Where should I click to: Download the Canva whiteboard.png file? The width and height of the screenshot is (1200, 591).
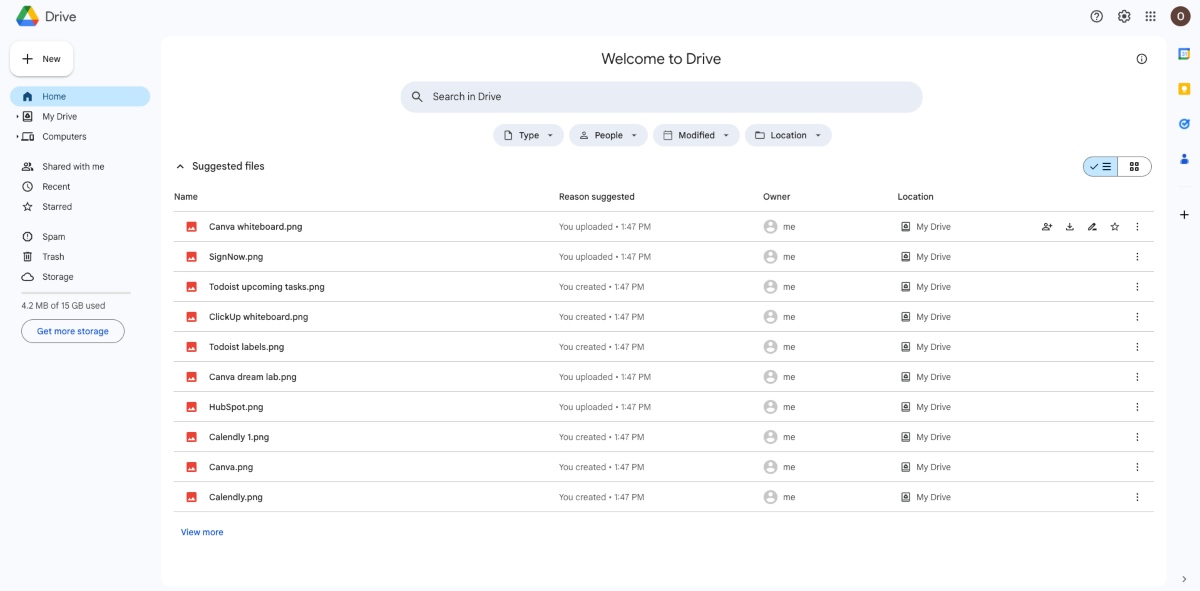coord(1070,227)
